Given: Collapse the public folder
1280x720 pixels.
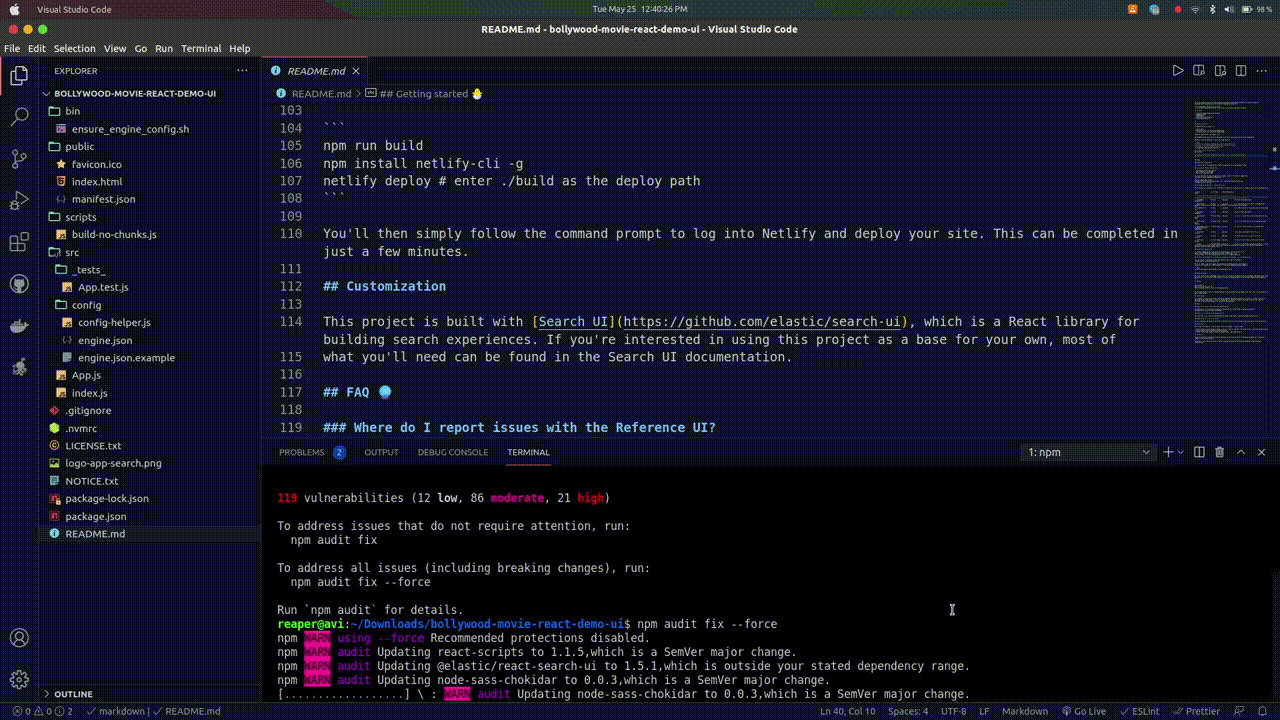Looking at the screenshot, I should (x=150, y=146).
